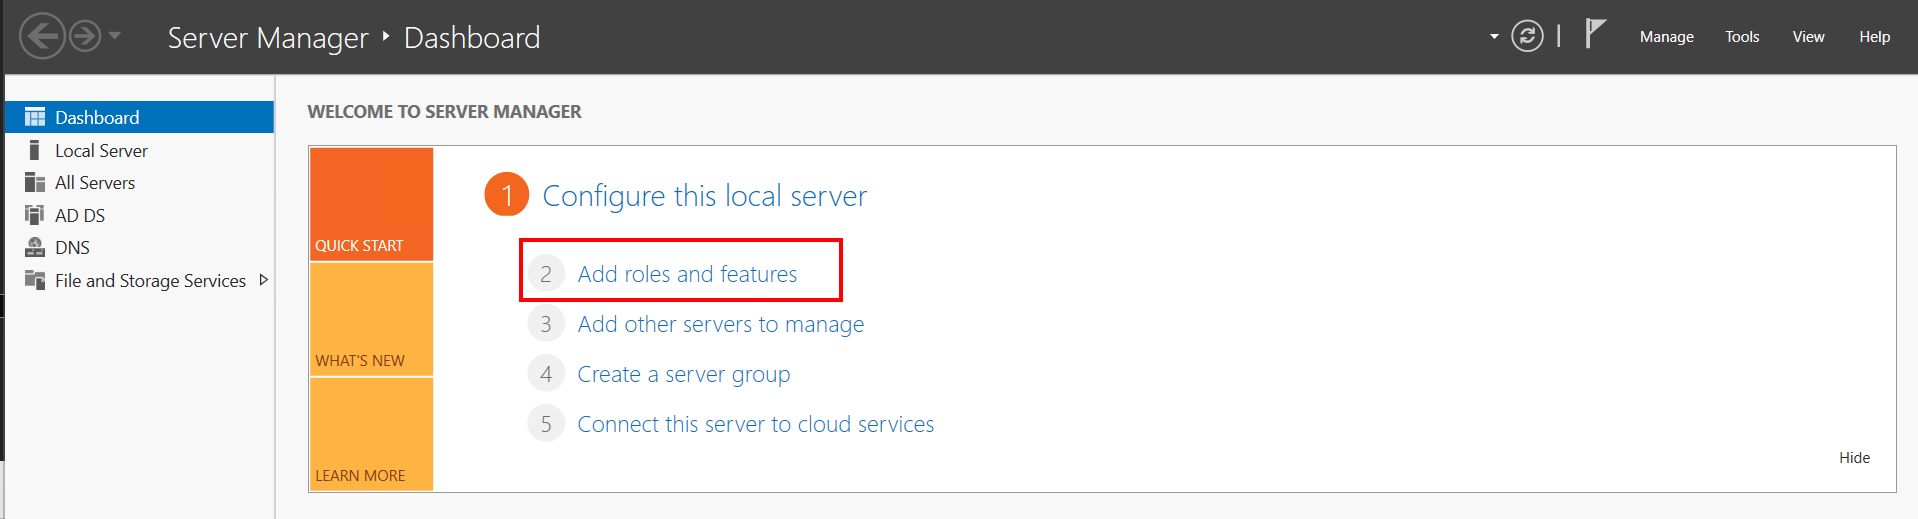Open dropdown arrow beside refresh icon
The height and width of the screenshot is (519, 1918).
tap(1494, 37)
